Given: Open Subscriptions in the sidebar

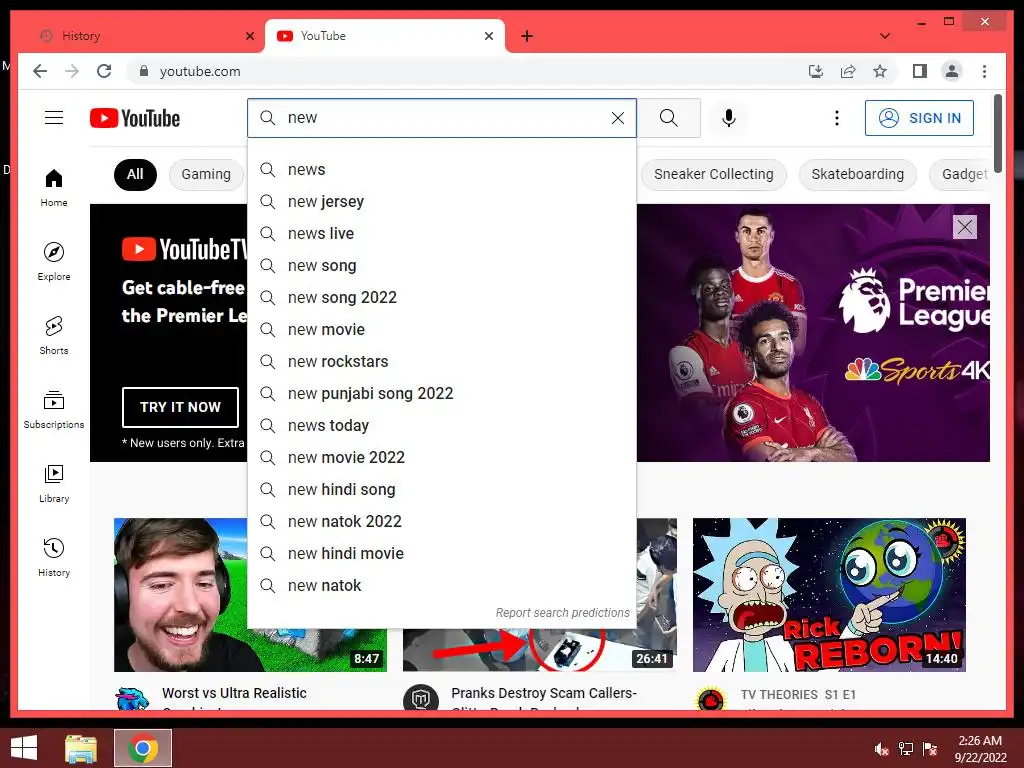Looking at the screenshot, I should pyautogui.click(x=54, y=409).
